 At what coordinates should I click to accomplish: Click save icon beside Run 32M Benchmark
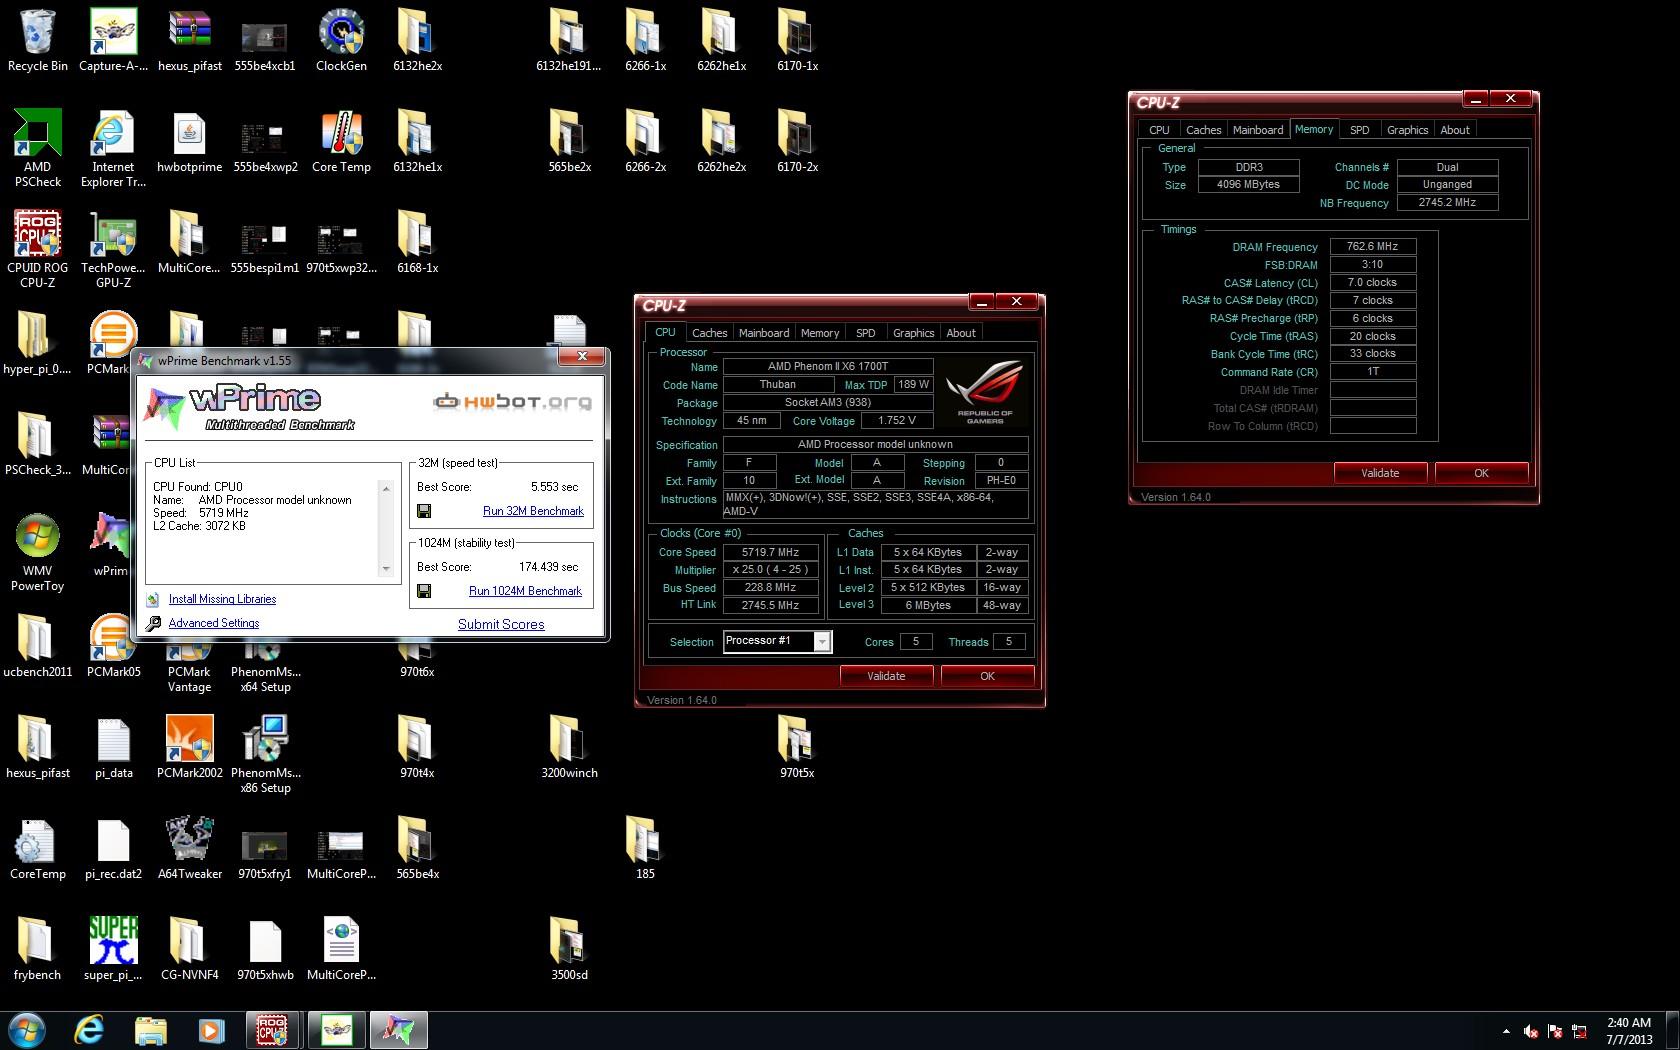(424, 511)
